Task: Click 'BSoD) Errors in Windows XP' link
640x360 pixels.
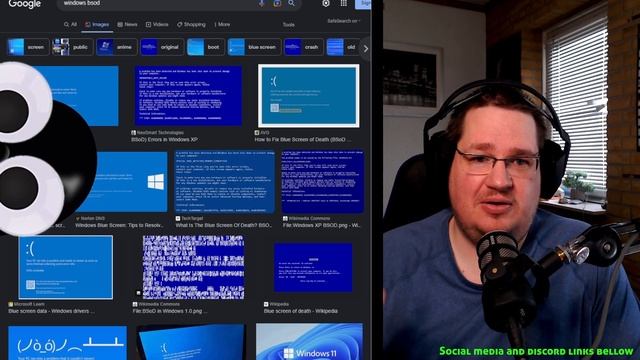Action: [164, 140]
